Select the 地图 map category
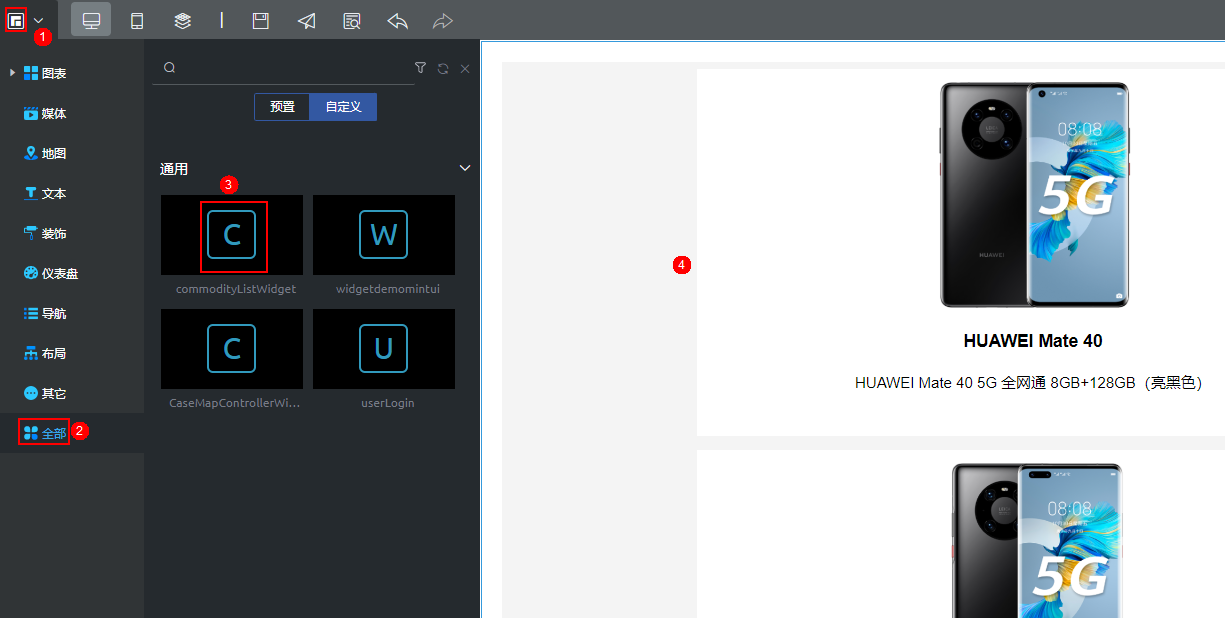Screen dimensions: 1225x618 [x=45, y=153]
